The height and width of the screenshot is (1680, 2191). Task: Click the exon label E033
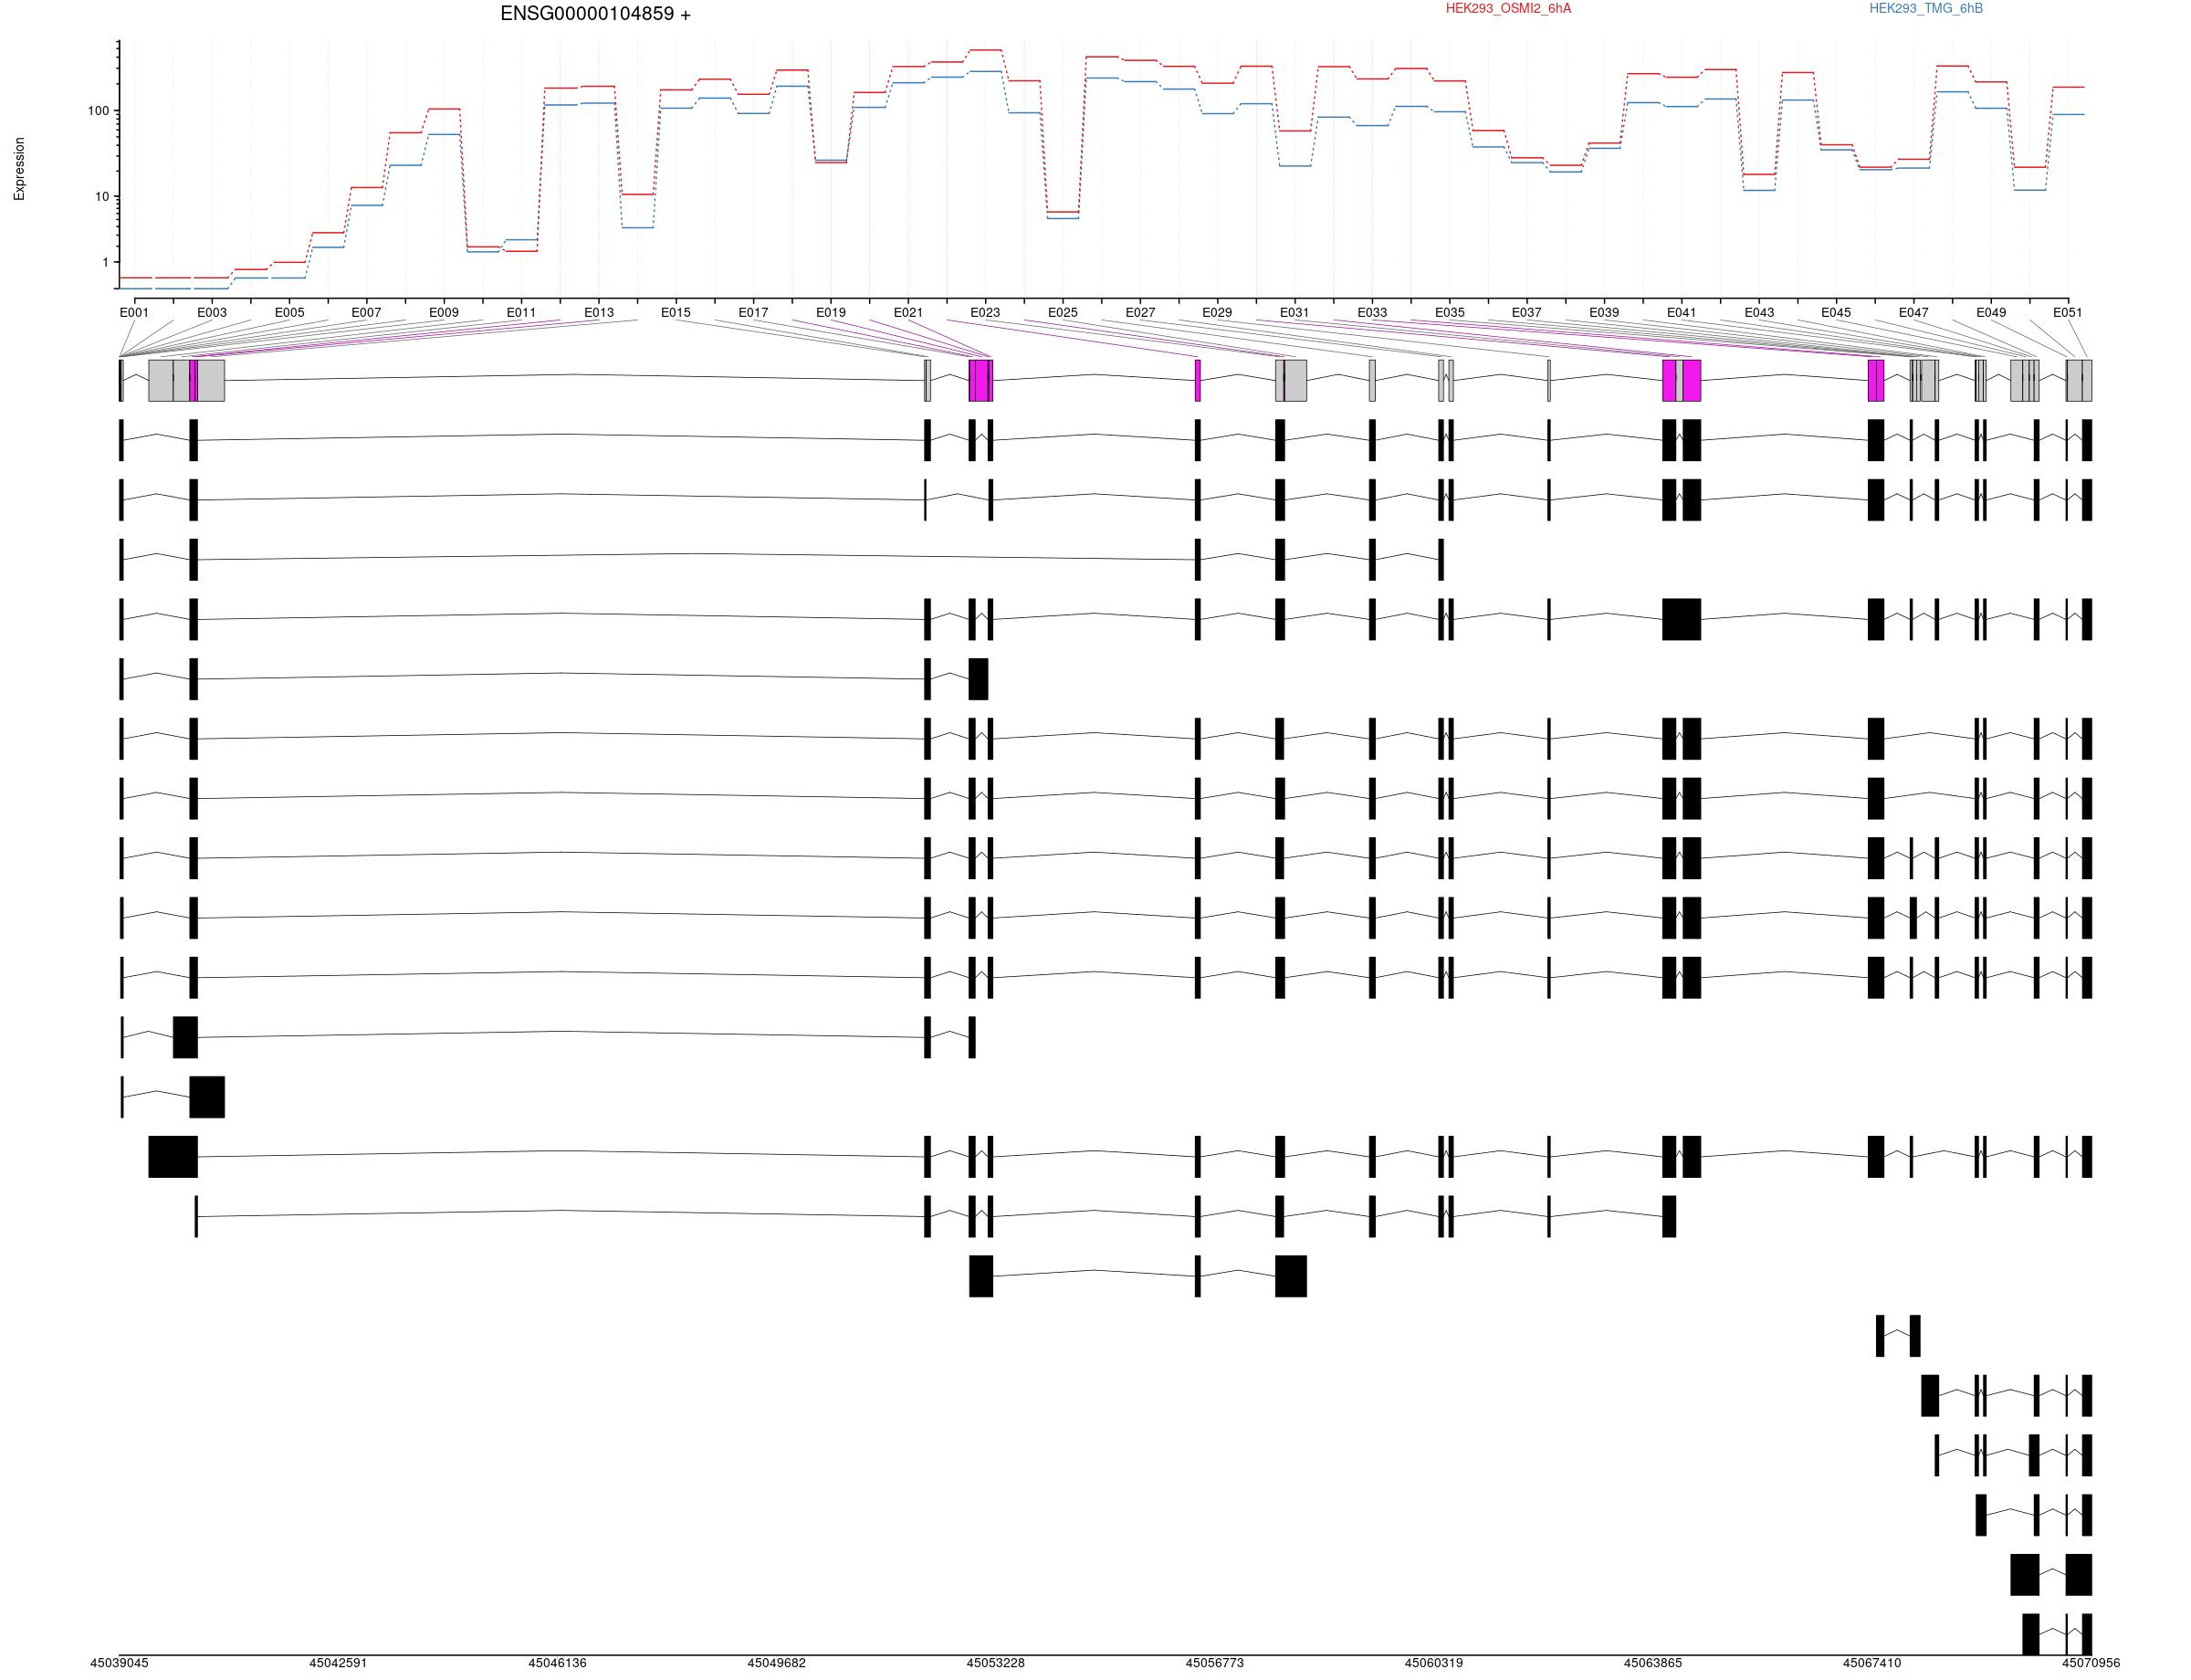1372,312
